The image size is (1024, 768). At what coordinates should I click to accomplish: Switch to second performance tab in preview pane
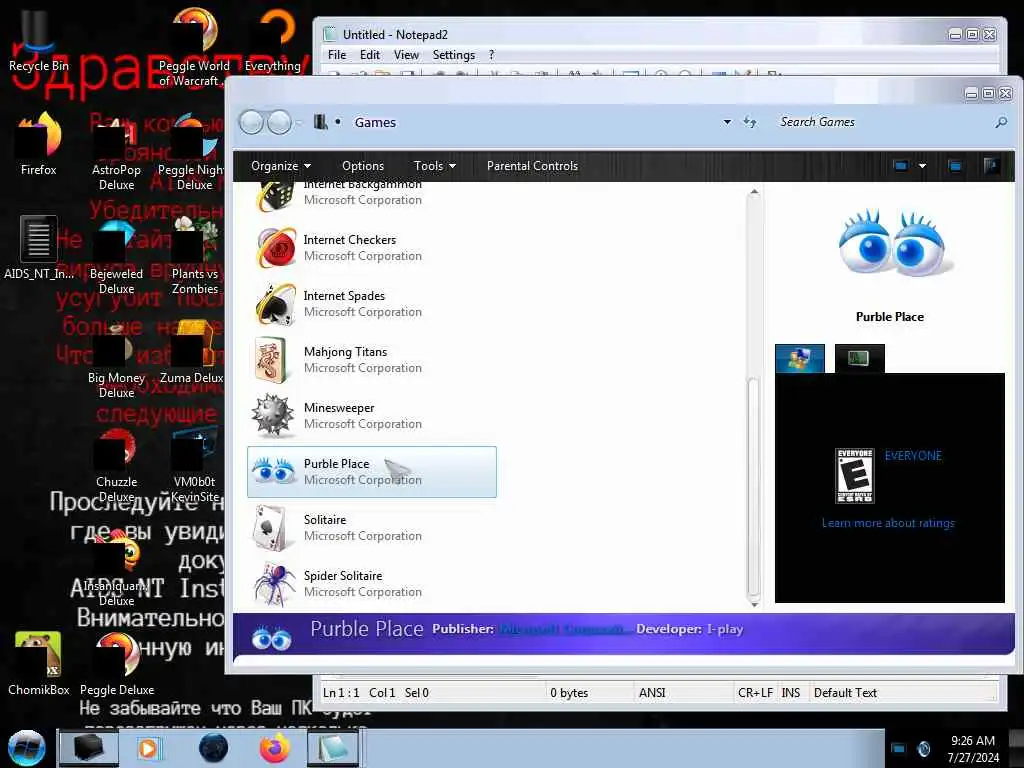pyautogui.click(x=859, y=359)
